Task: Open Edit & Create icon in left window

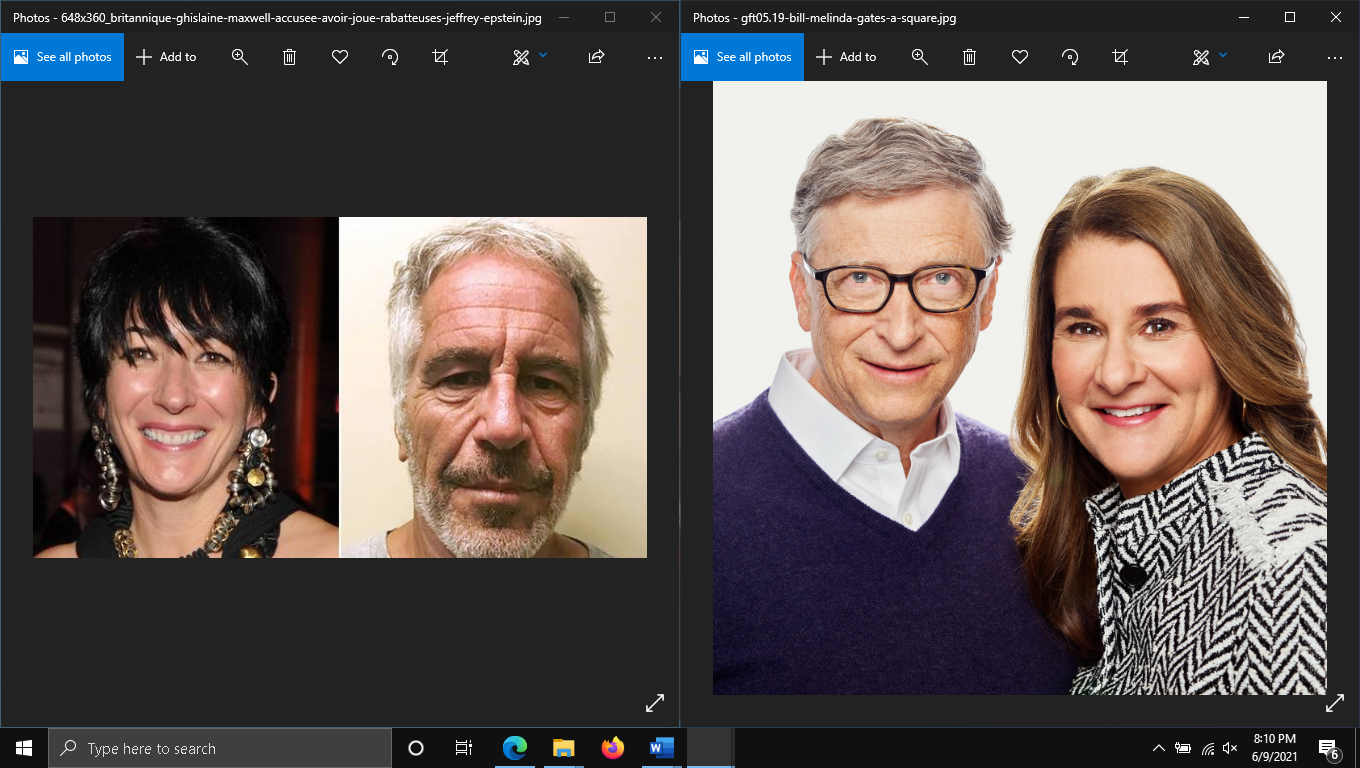Action: coord(521,57)
